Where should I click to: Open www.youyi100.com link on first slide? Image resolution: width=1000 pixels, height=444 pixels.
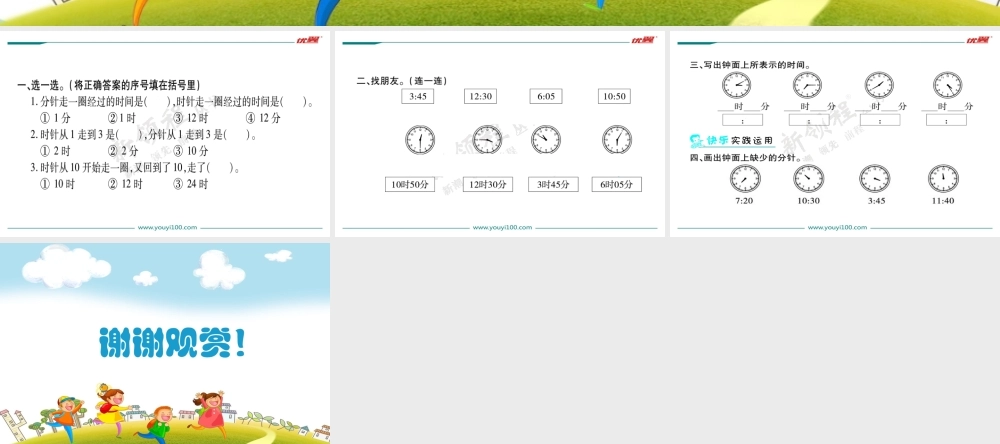(167, 227)
